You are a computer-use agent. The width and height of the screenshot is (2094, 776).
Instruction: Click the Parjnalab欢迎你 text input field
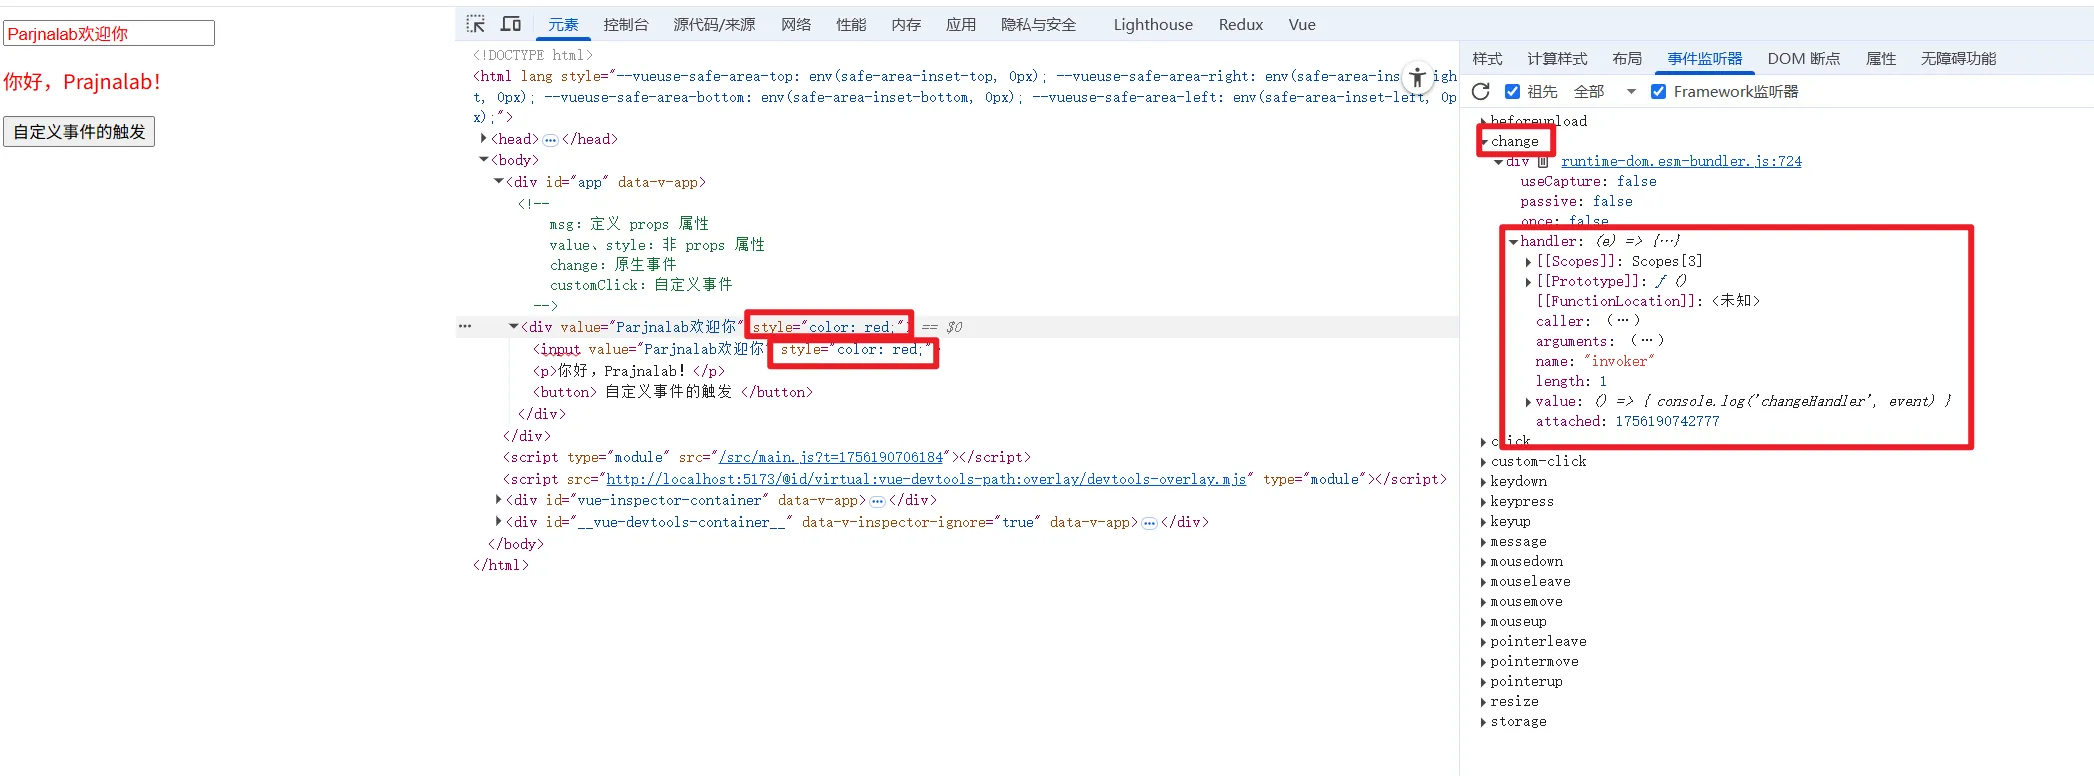point(109,34)
